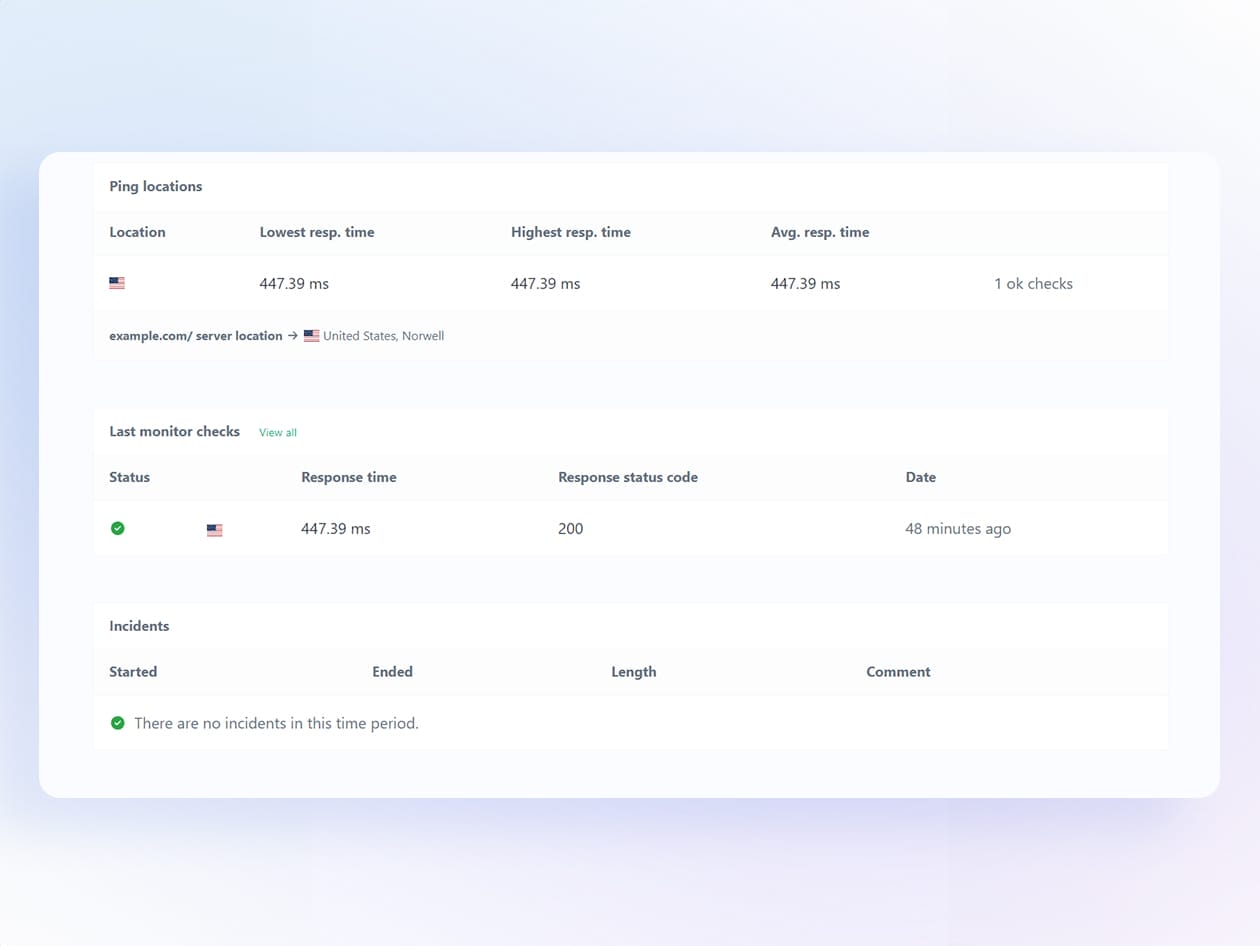Click the Date column header
Screen dimensions: 1260x946
(x=921, y=477)
